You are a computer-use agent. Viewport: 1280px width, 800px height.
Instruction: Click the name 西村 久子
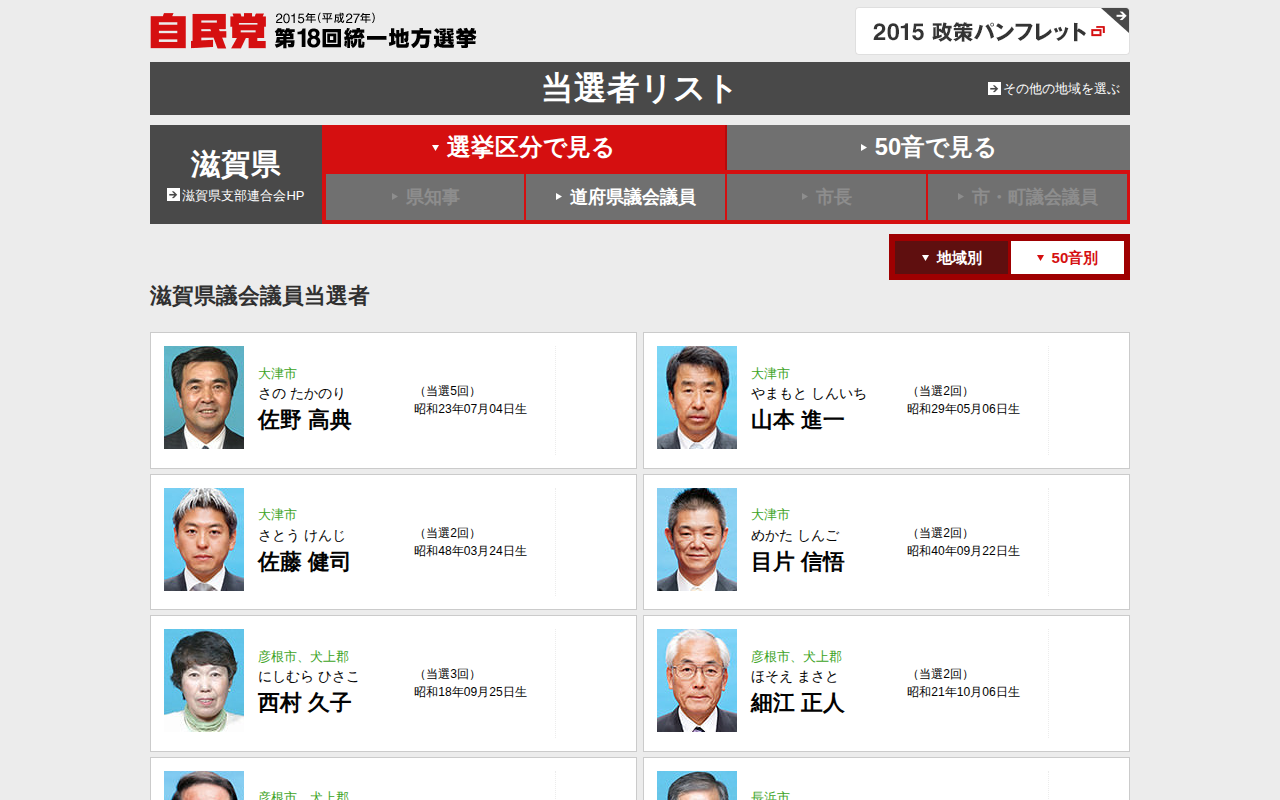(305, 703)
